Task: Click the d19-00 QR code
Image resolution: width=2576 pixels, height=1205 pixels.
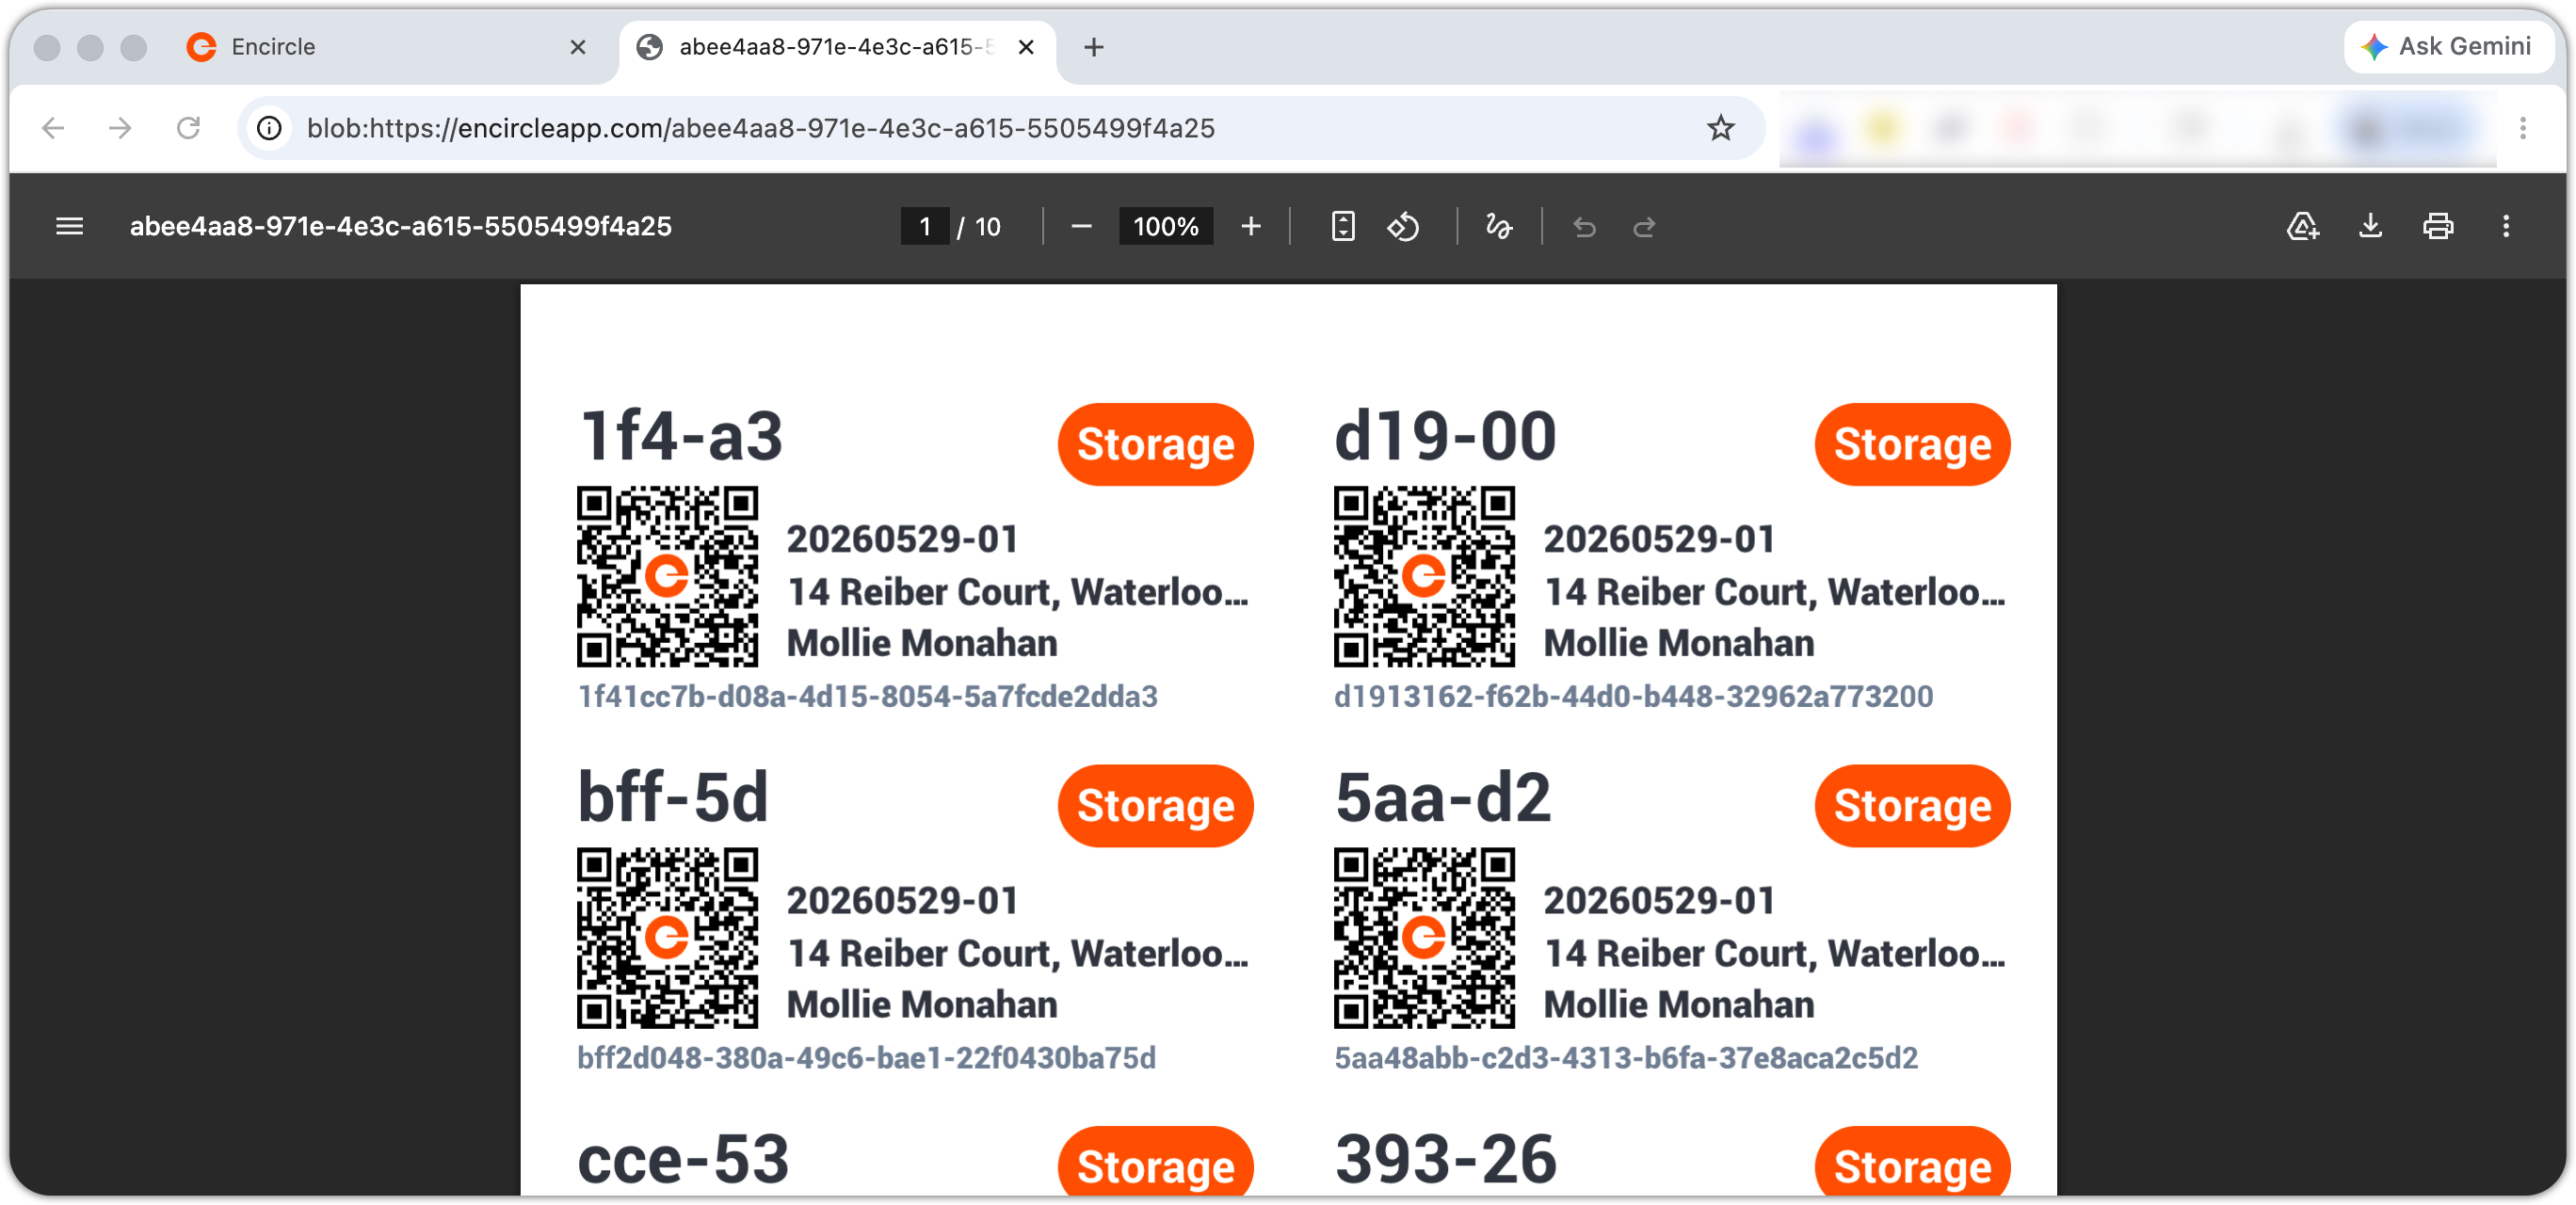Action: coord(1424,576)
